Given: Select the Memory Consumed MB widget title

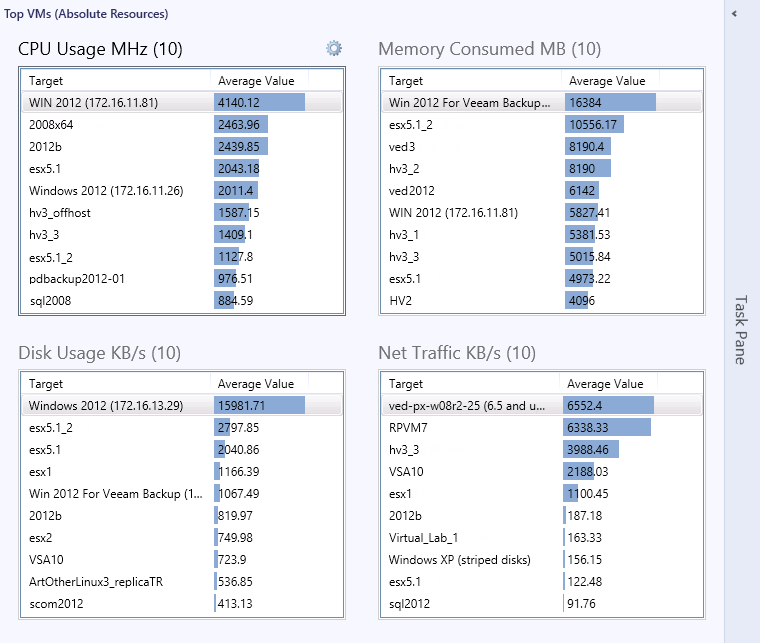Looking at the screenshot, I should click(489, 49).
